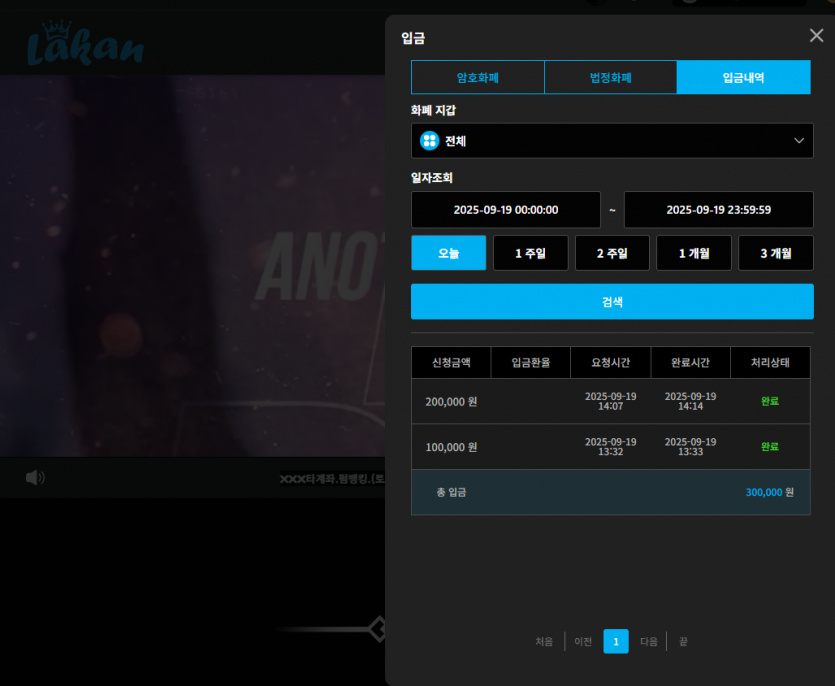This screenshot has width=835, height=686.
Task: Click the 전체 wallet grid icon
Action: coord(429,141)
